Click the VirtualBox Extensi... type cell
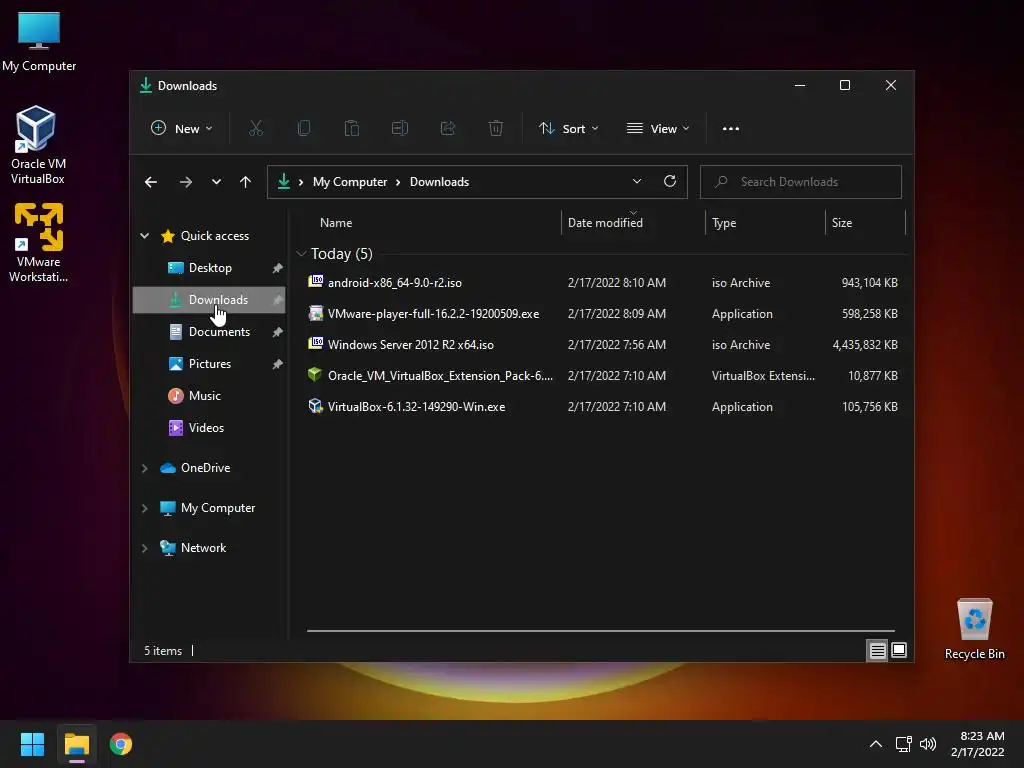The image size is (1024, 768). pyautogui.click(x=763, y=376)
